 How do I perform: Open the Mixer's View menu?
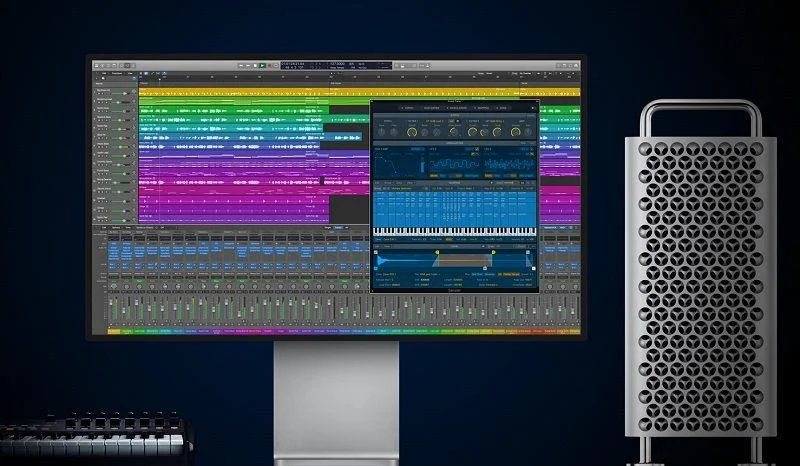128,228
